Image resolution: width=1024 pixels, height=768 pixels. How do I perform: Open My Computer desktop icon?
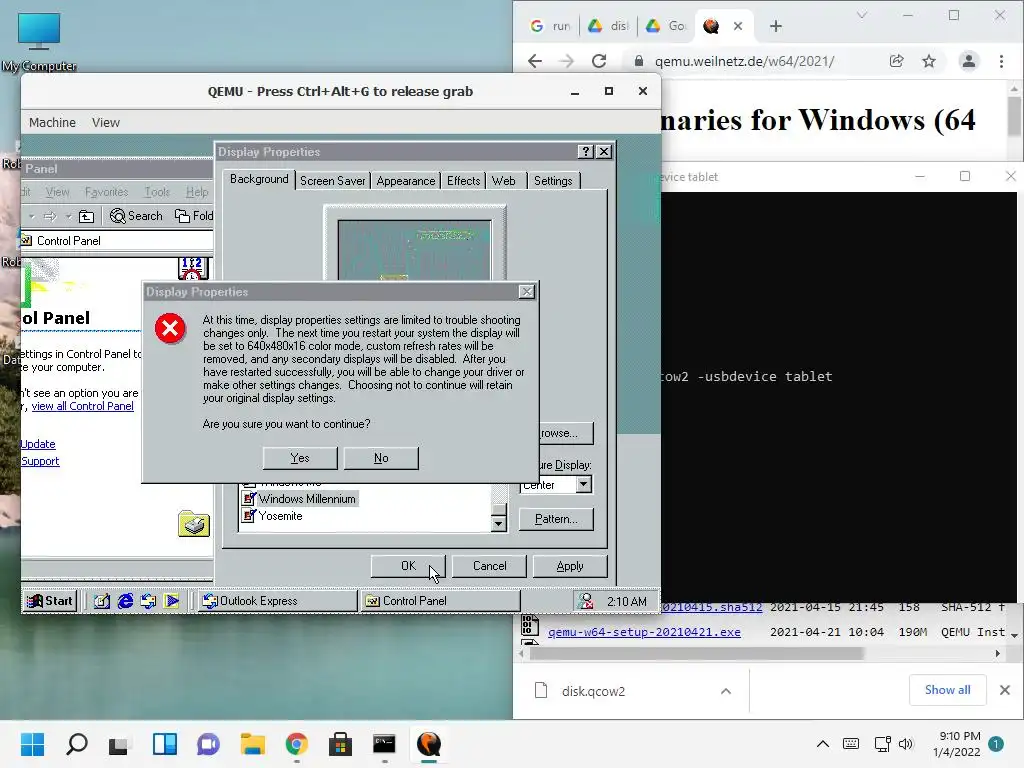pyautogui.click(x=39, y=41)
